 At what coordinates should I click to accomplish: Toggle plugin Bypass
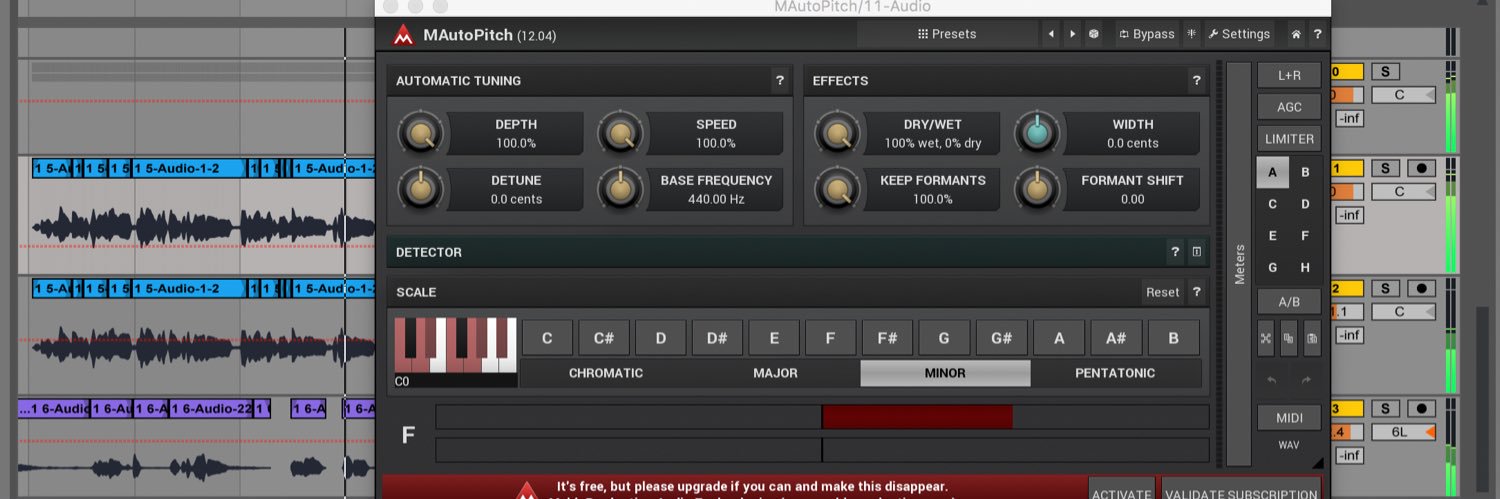coord(1146,34)
